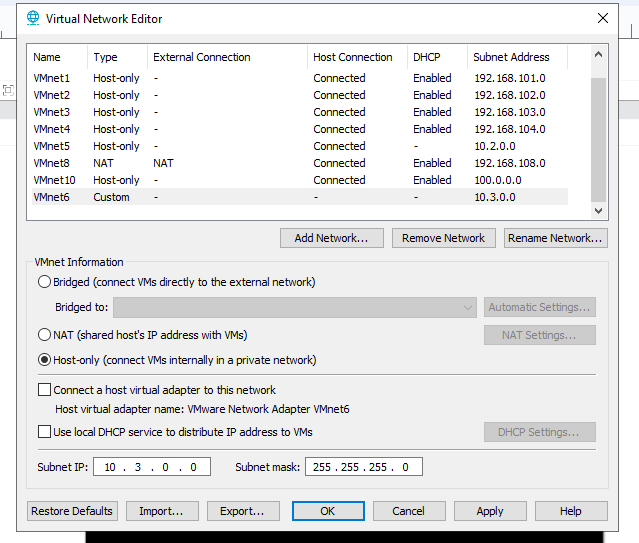The image size is (639, 543).
Task: Confirm with the OK button
Action: pyautogui.click(x=328, y=511)
